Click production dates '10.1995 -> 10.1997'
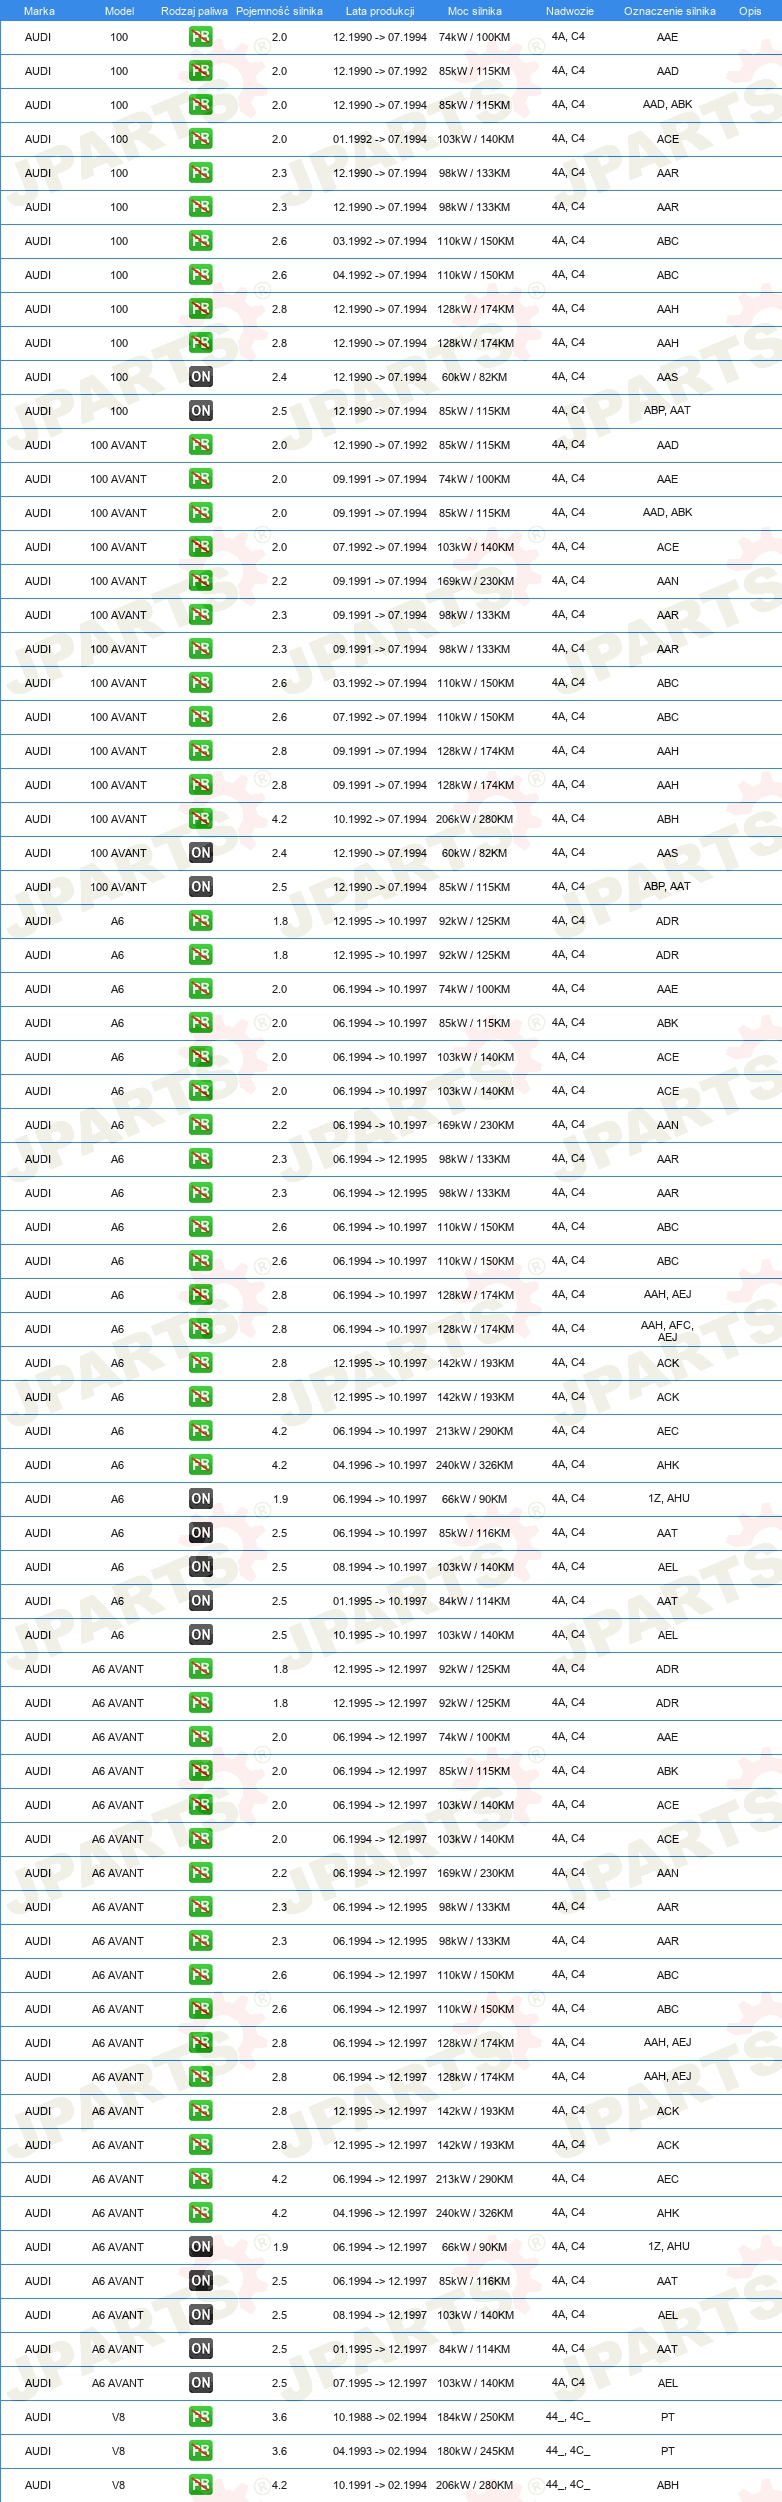The width and height of the screenshot is (782, 2502). (380, 1635)
